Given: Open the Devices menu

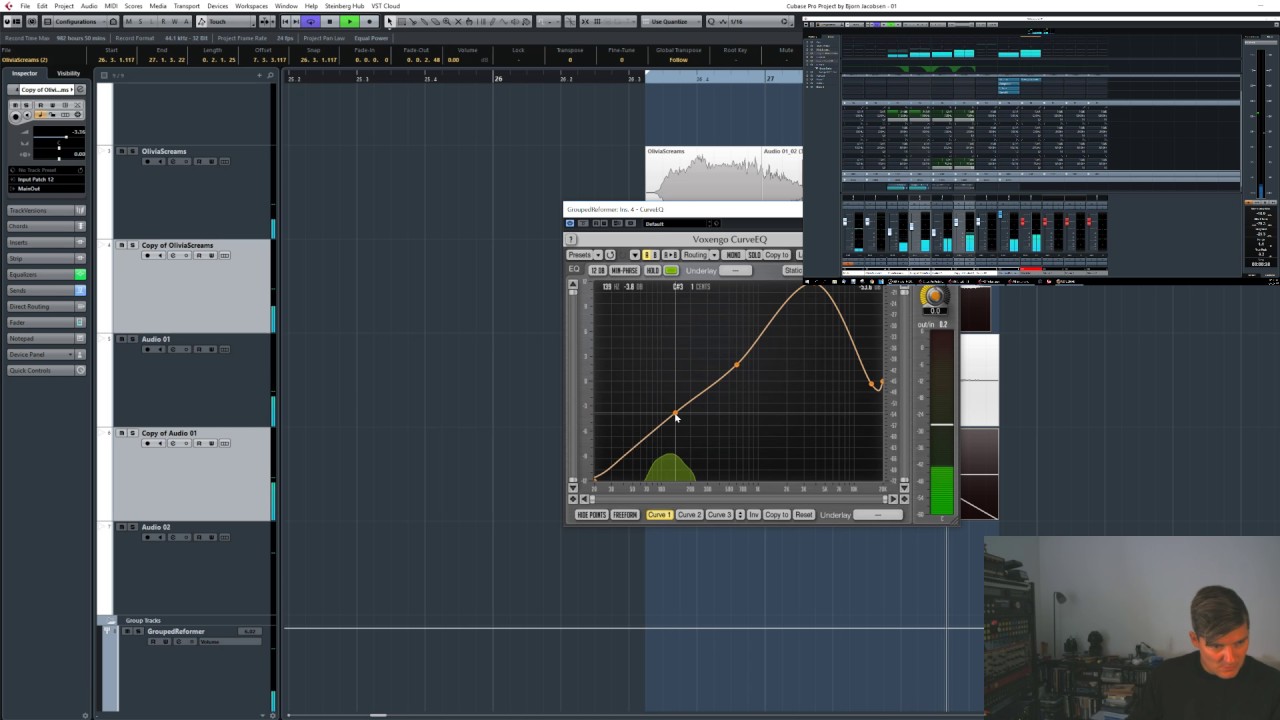Looking at the screenshot, I should 218,6.
